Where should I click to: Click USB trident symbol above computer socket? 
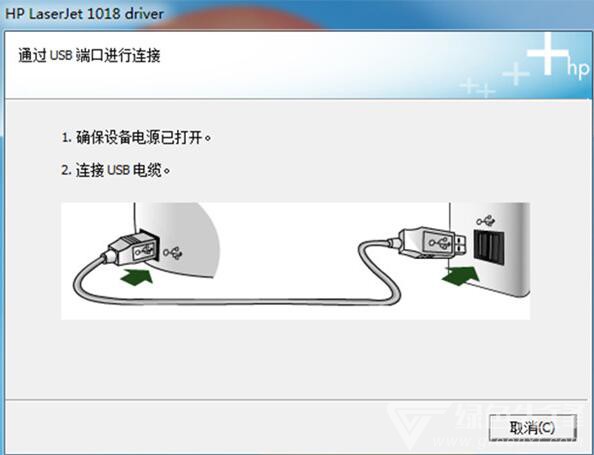click(486, 220)
